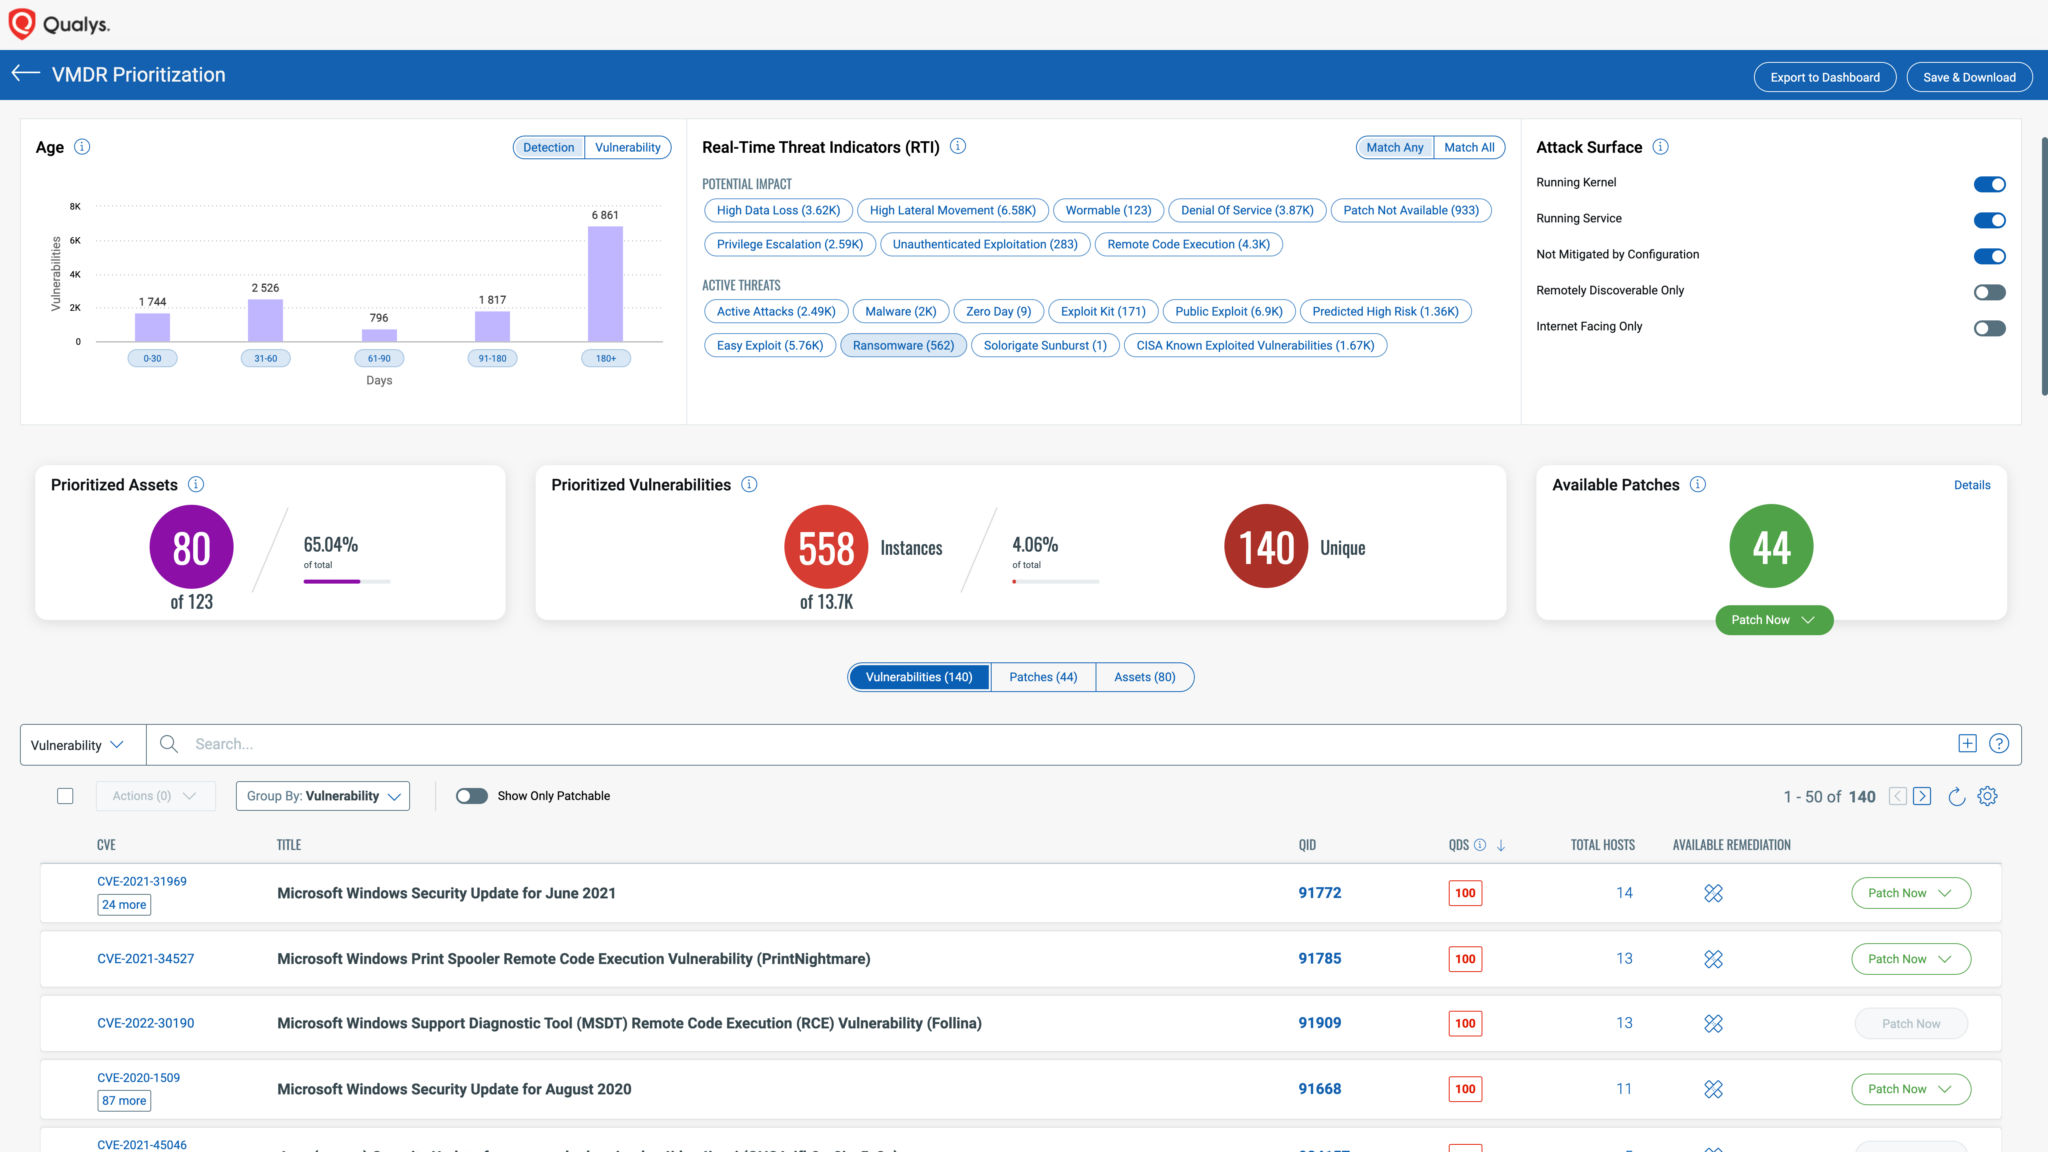Image resolution: width=2048 pixels, height=1152 pixels.
Task: Open the table settings gear icon
Action: pyautogui.click(x=1988, y=796)
